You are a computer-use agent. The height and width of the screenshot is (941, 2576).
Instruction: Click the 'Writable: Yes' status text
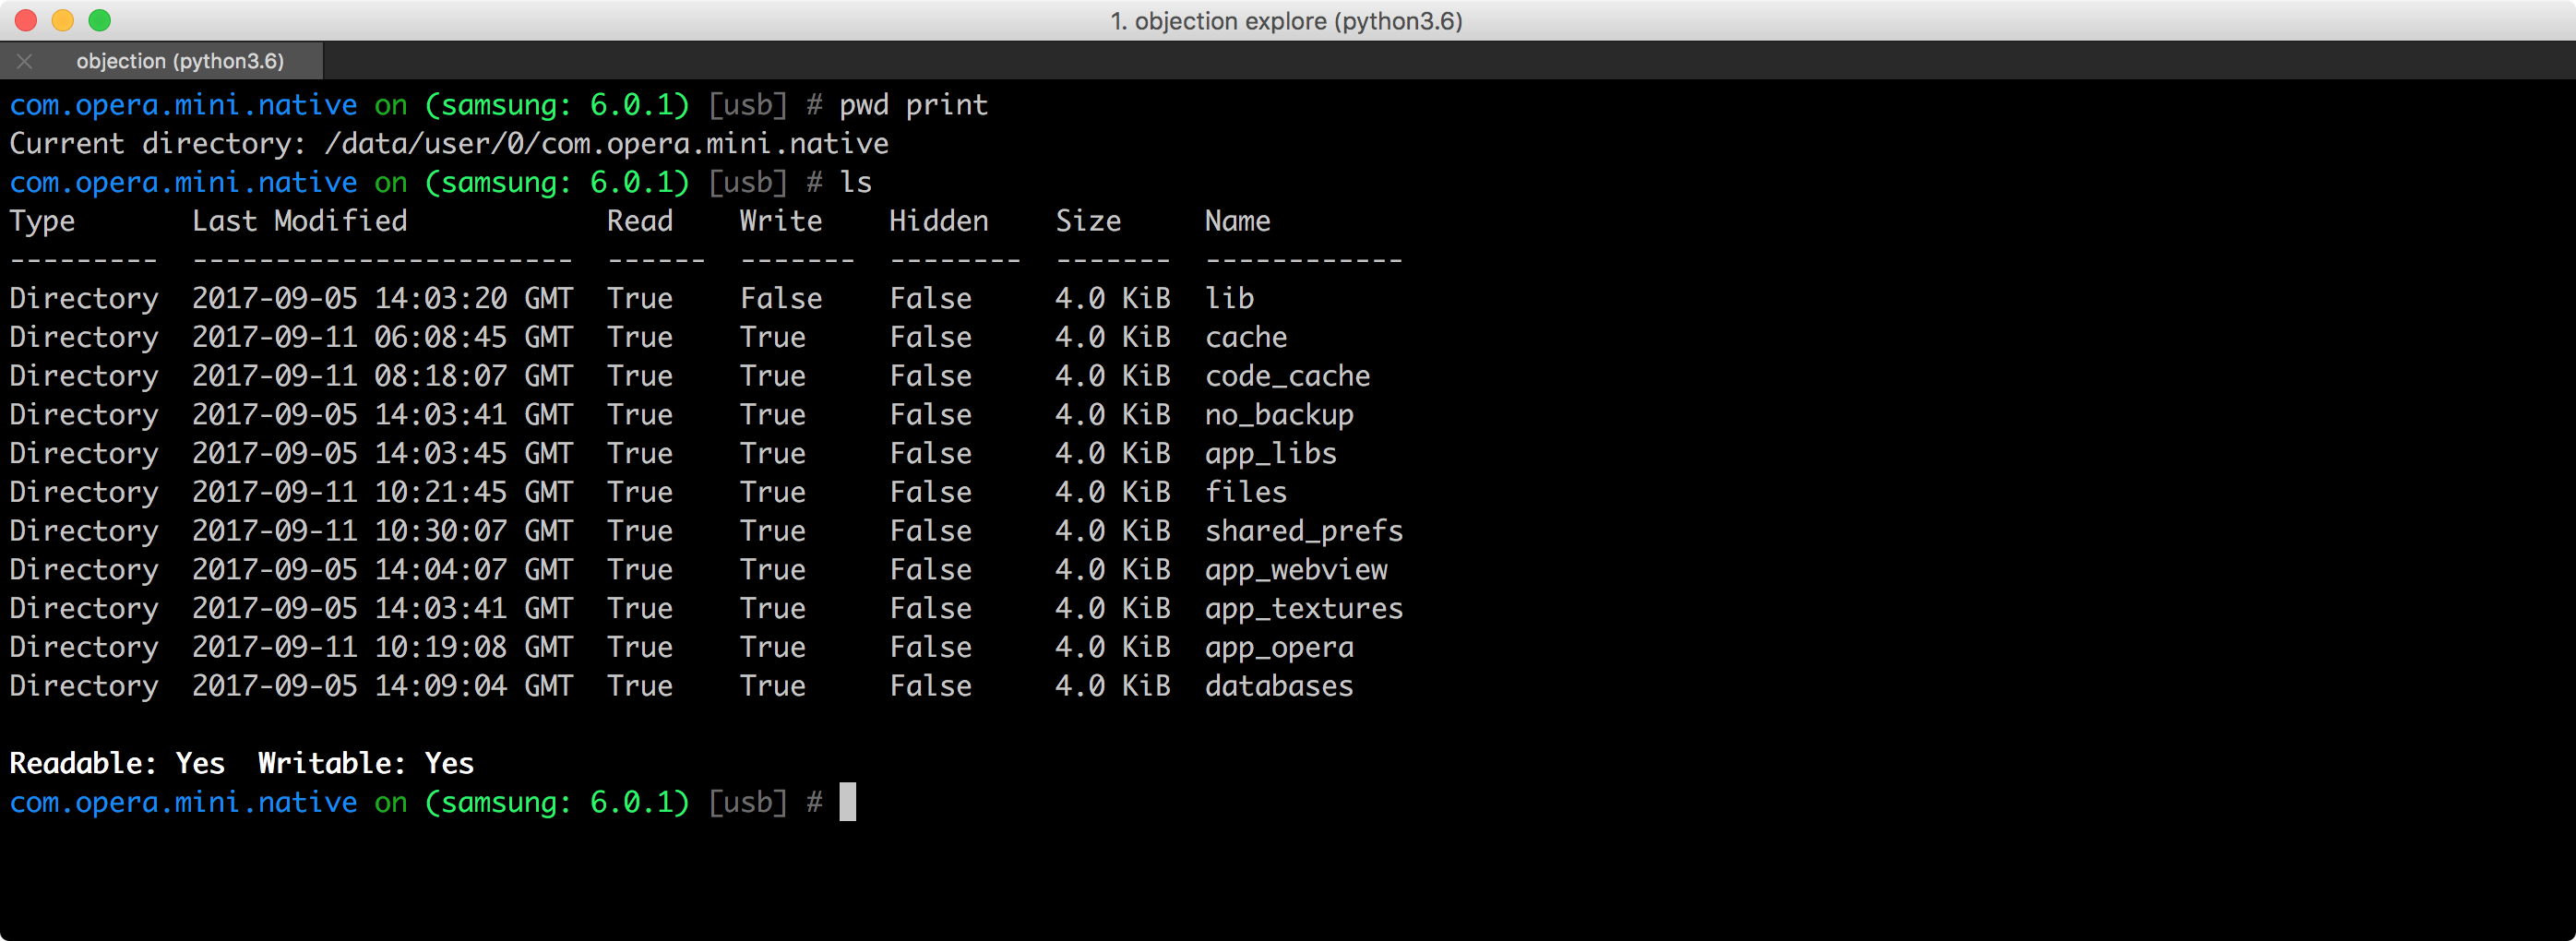click(x=366, y=764)
